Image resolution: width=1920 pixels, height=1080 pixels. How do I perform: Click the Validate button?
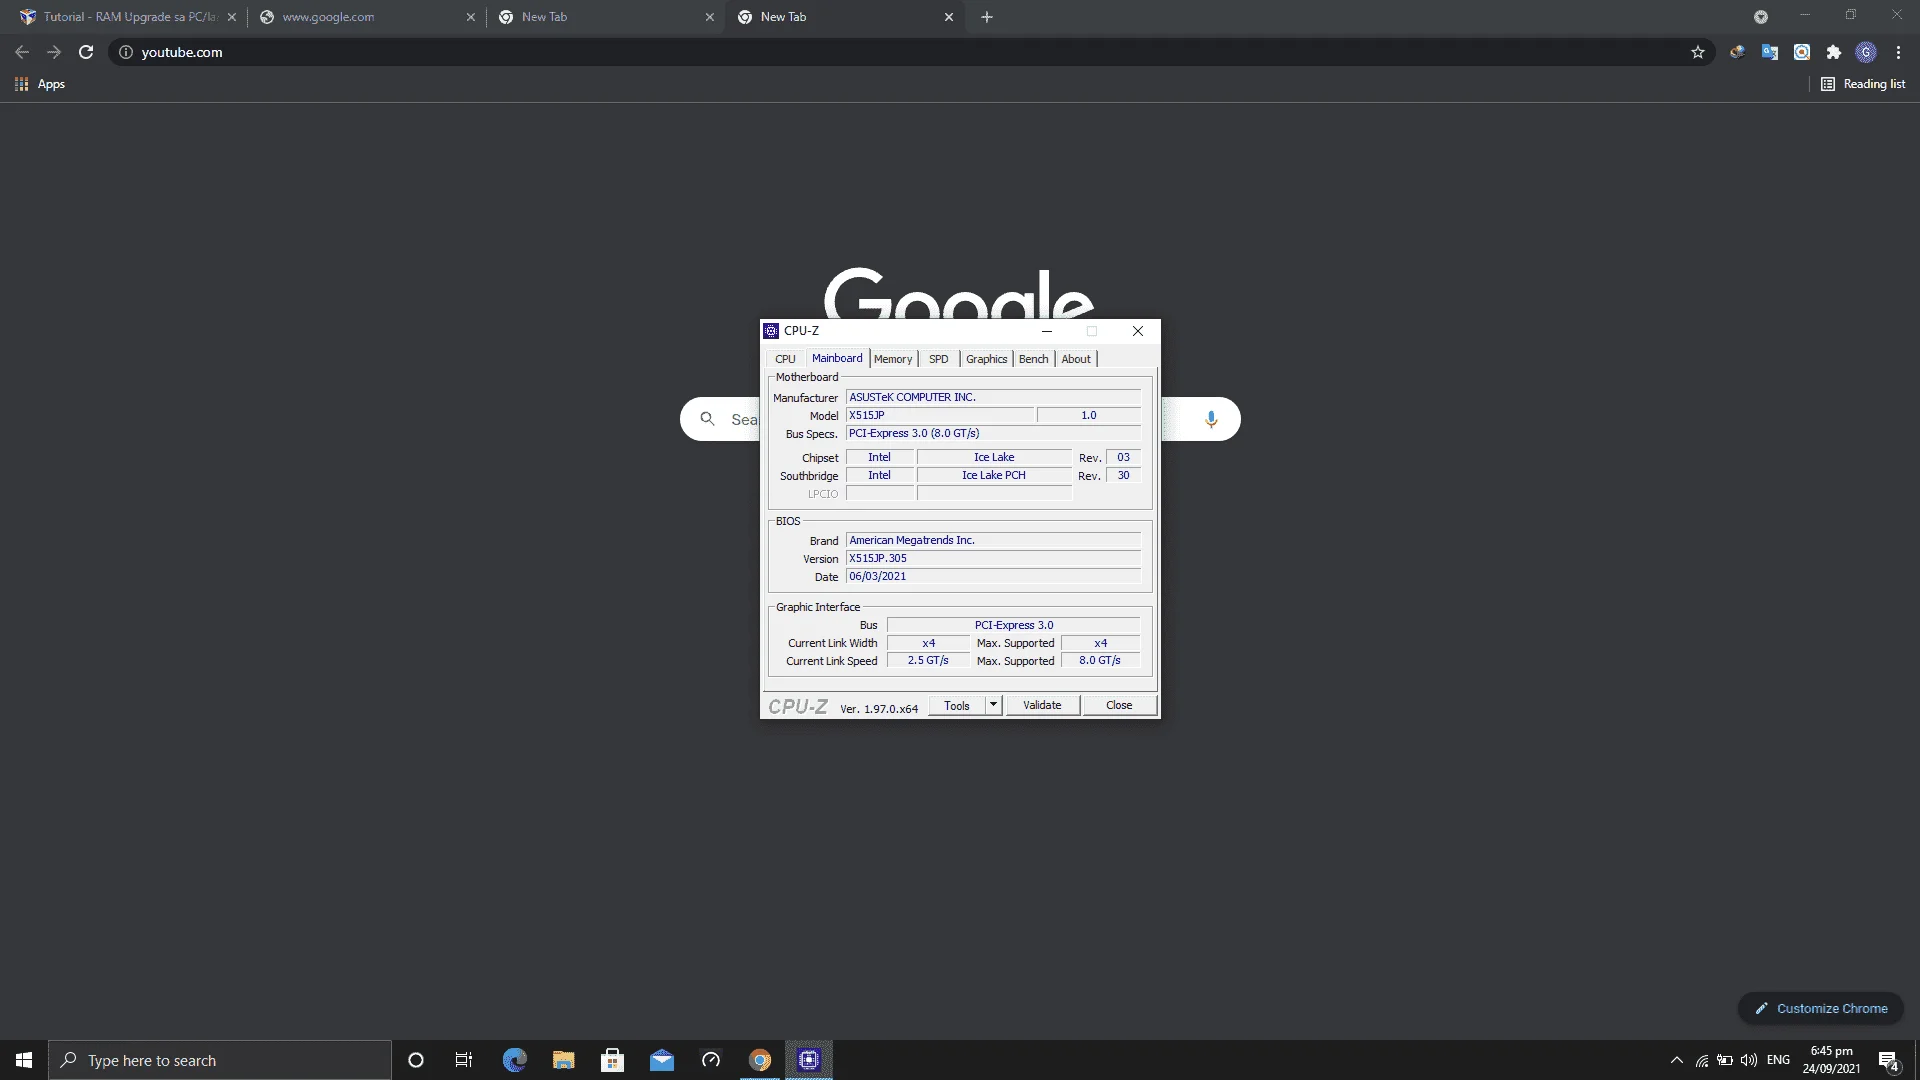(1042, 706)
